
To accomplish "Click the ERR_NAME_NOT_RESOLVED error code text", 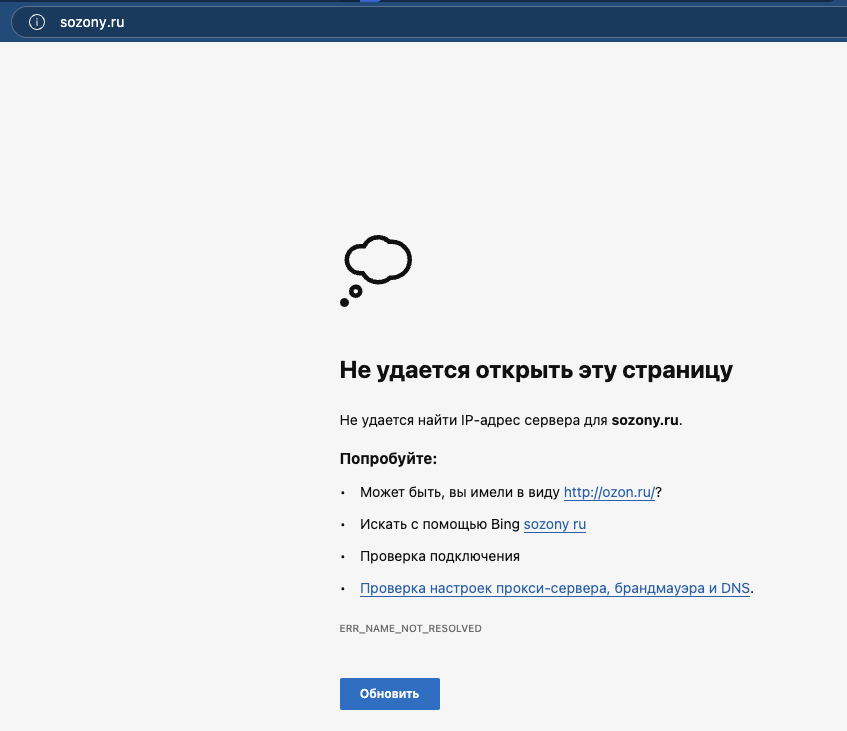I will click(x=410, y=628).
